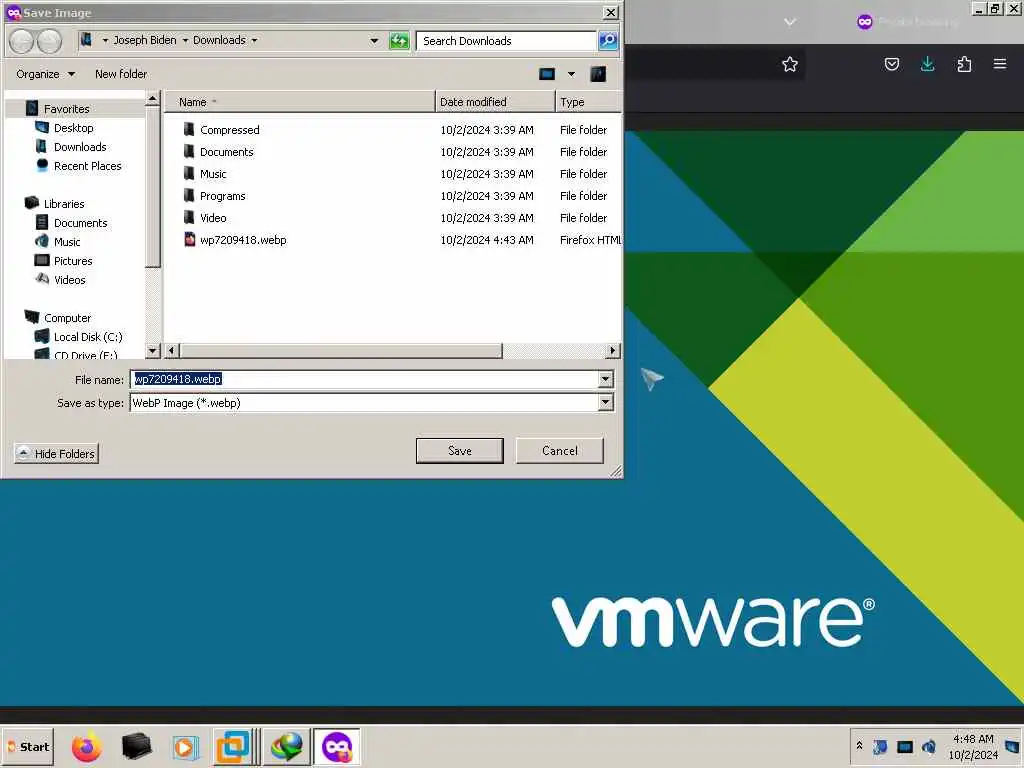
Task: Launch Firefox from the taskbar
Action: point(86,746)
